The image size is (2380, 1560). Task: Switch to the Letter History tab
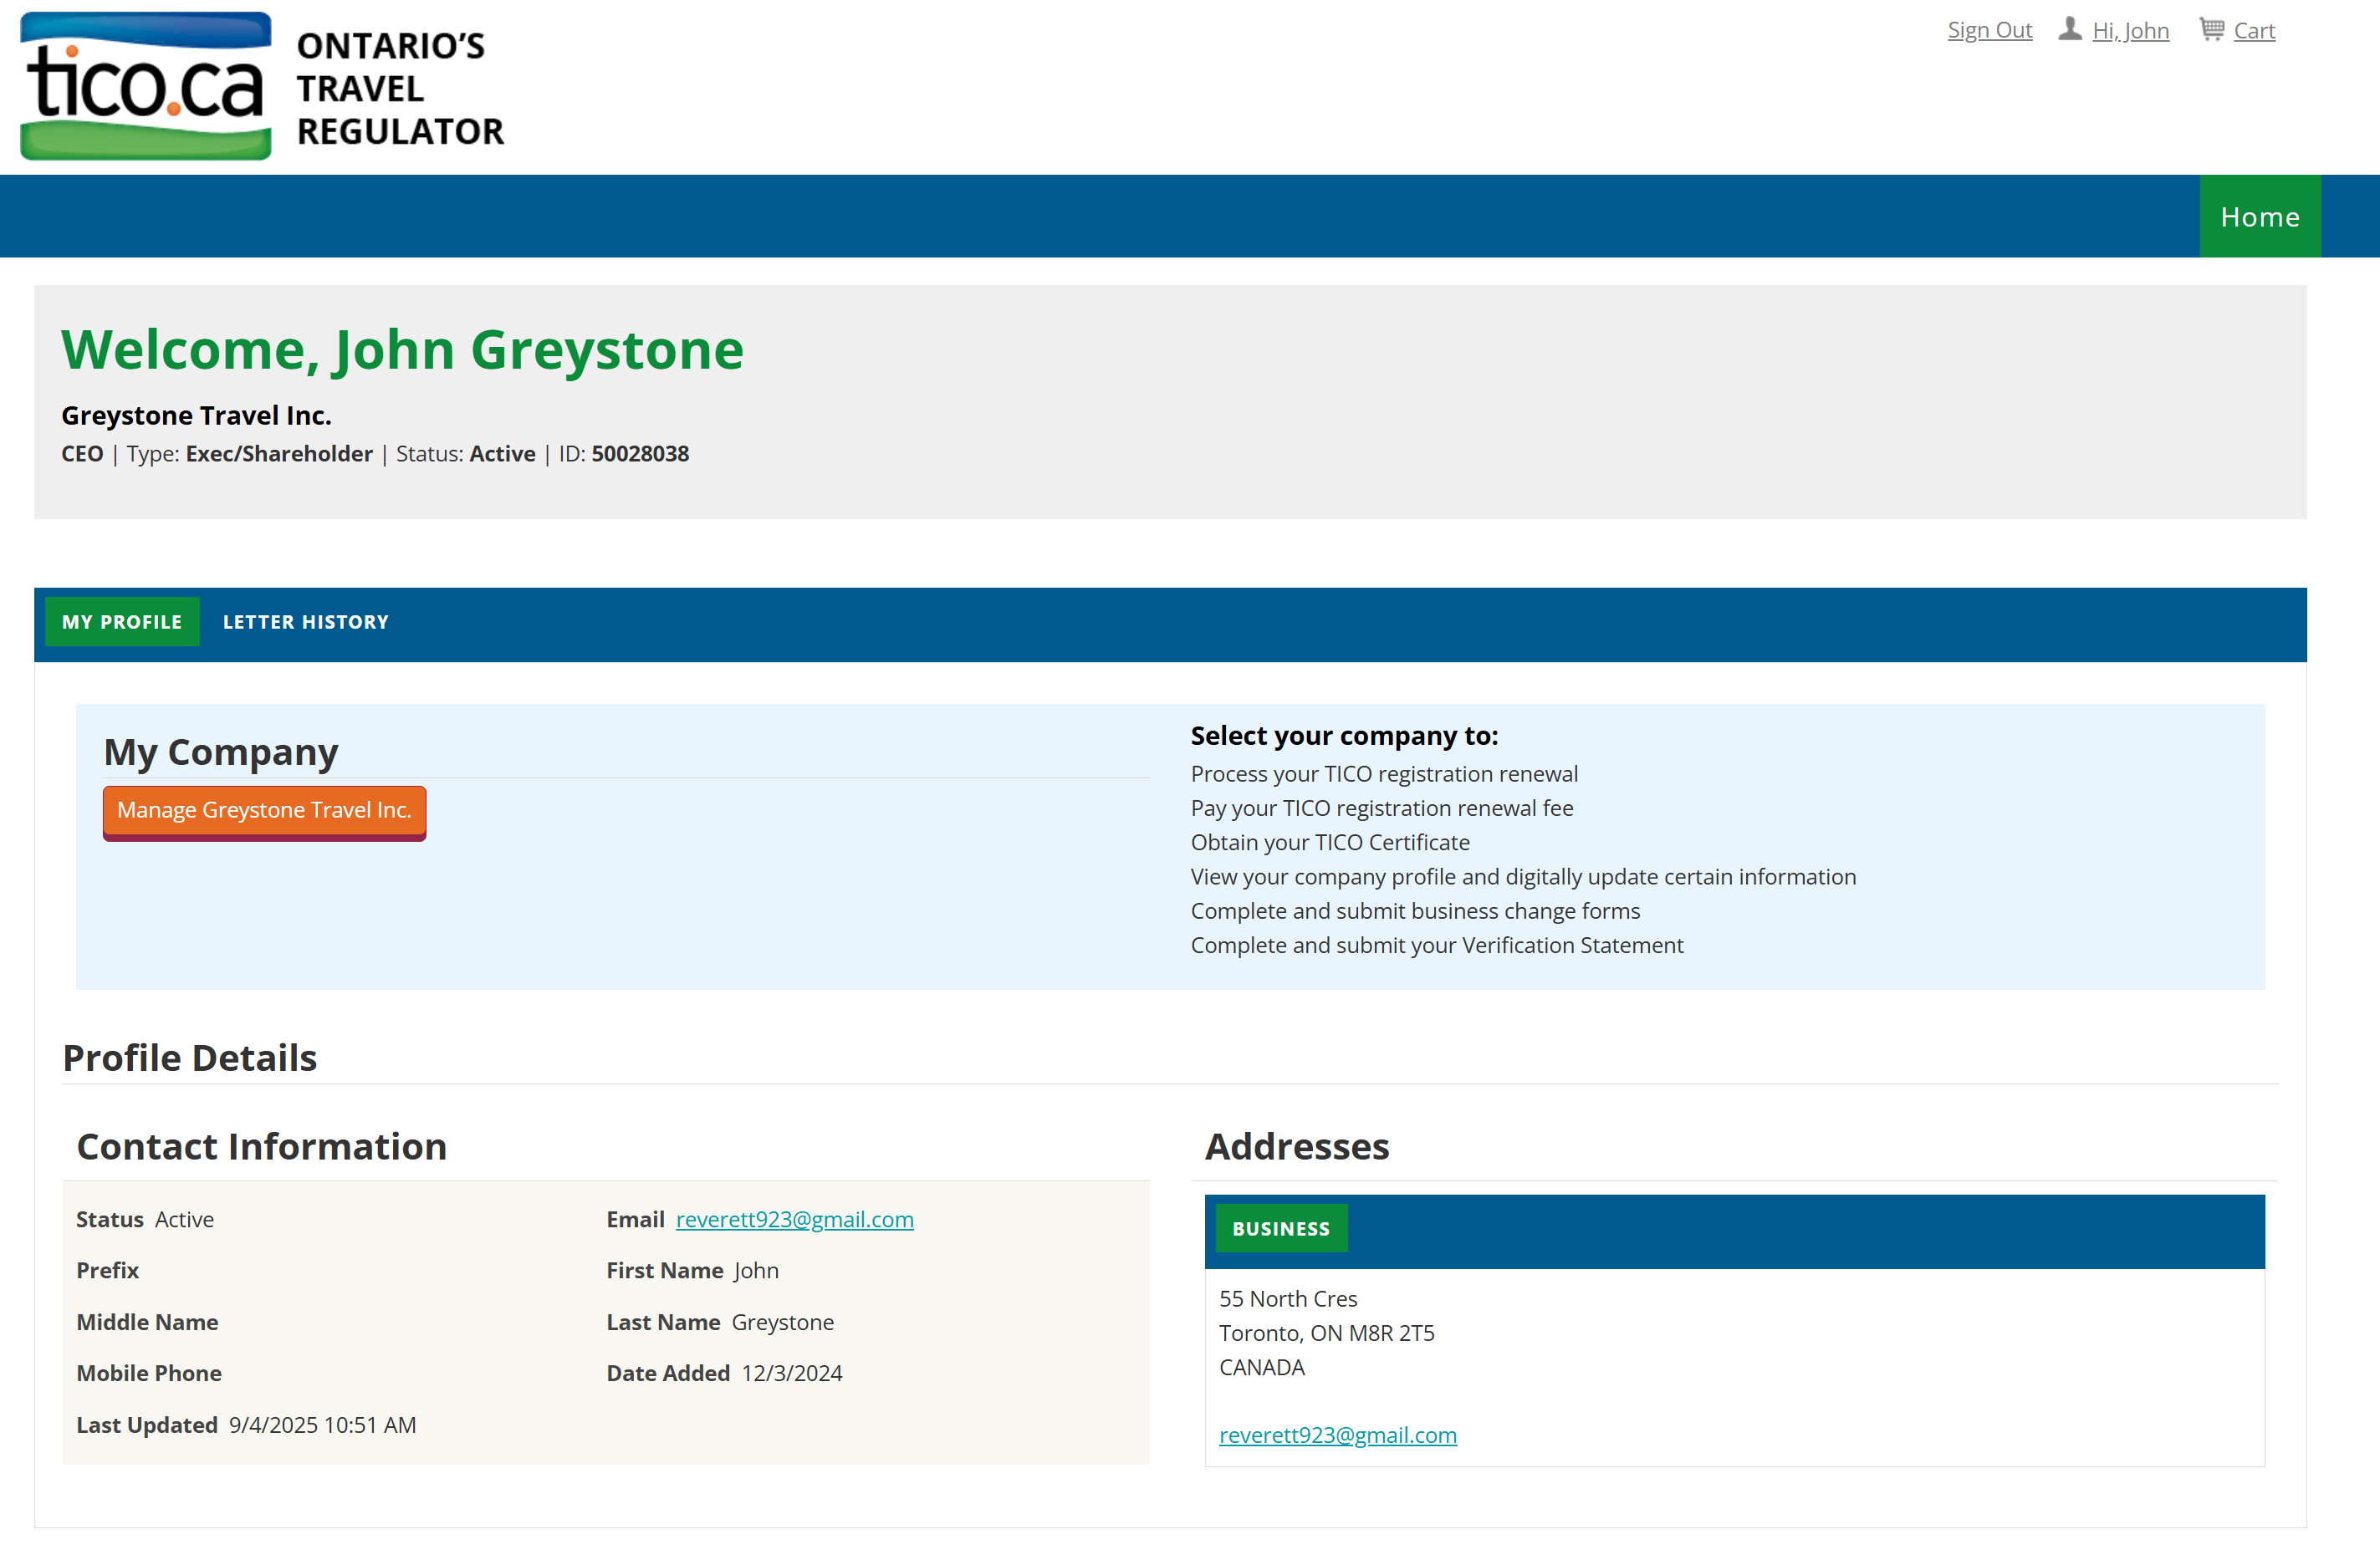click(305, 621)
